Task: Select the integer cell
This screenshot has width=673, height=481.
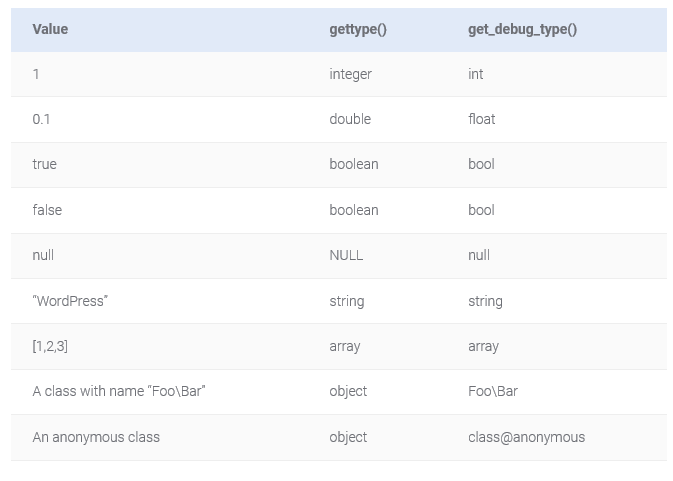Action: click(350, 75)
